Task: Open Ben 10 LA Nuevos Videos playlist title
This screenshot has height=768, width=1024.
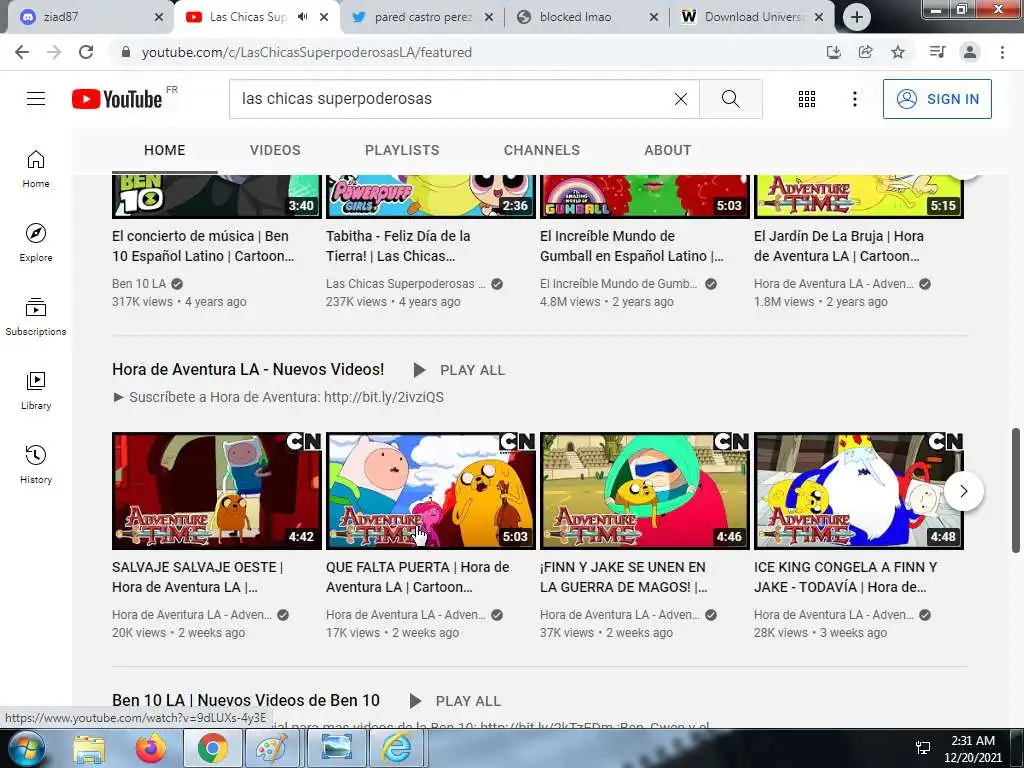Action: (x=246, y=701)
